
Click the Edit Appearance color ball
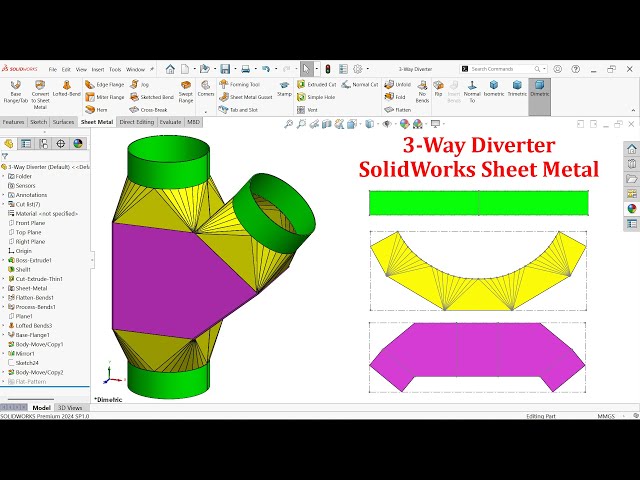404,124
